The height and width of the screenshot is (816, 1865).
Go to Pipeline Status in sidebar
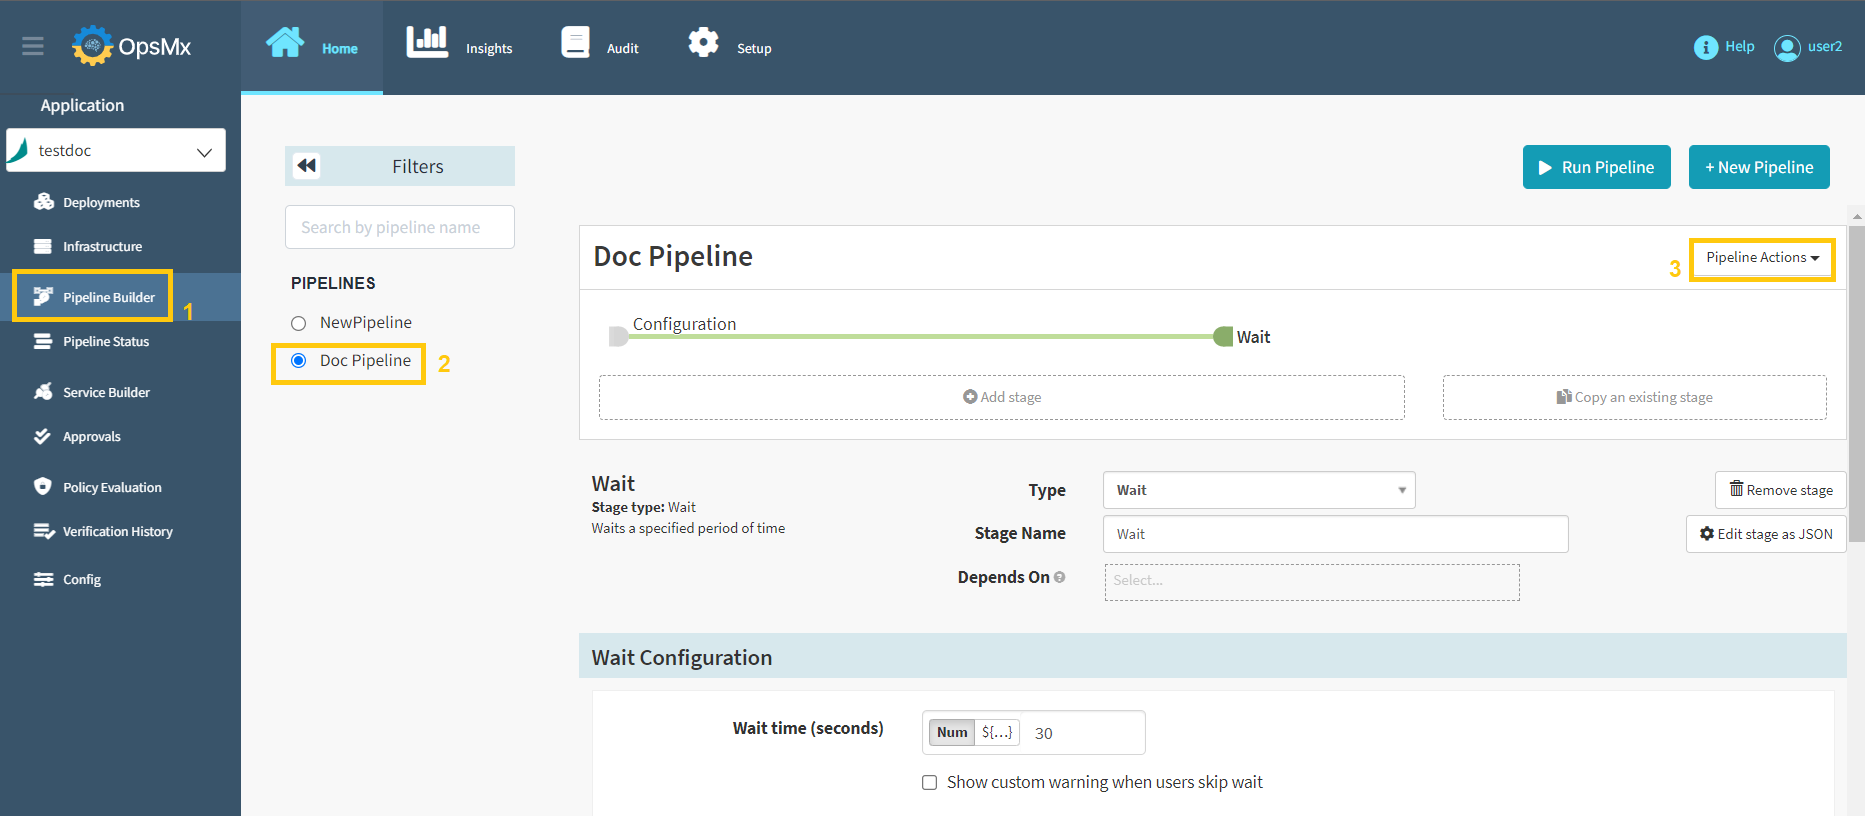tap(105, 342)
